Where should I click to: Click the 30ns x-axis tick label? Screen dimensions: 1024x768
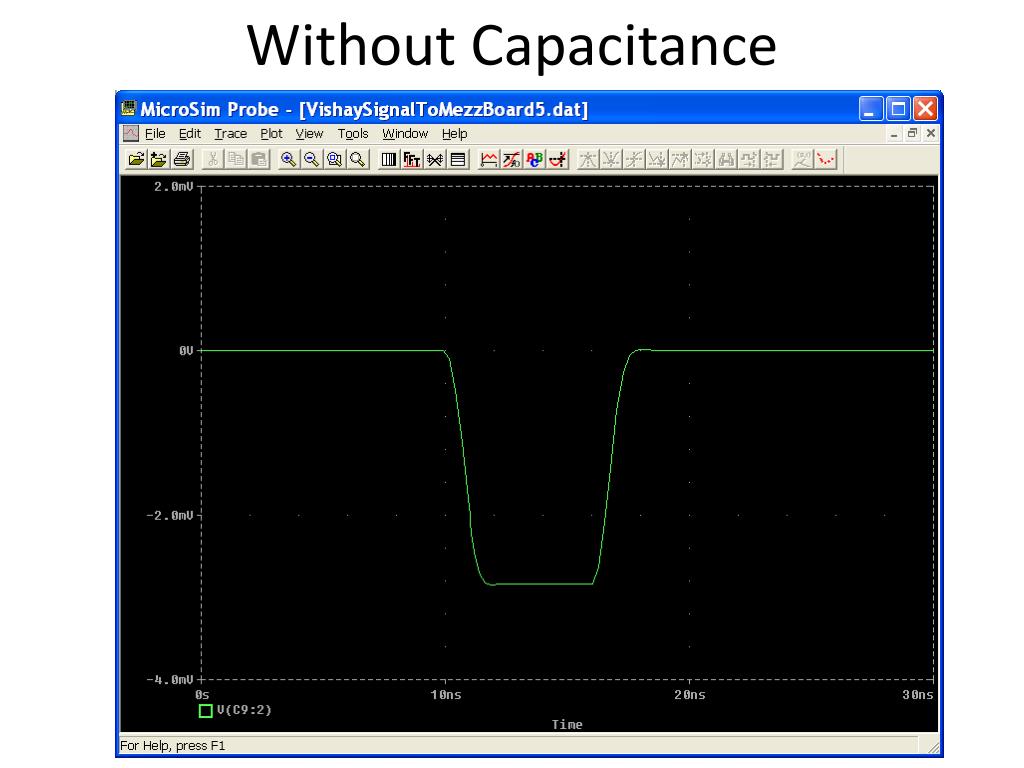click(x=918, y=695)
